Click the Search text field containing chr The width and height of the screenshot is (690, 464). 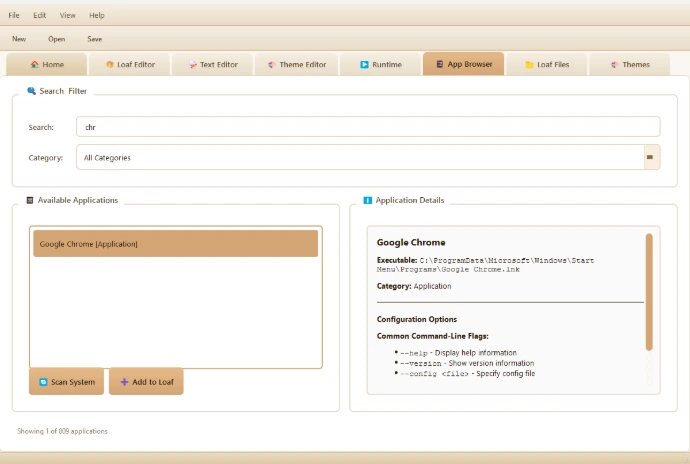pos(368,127)
